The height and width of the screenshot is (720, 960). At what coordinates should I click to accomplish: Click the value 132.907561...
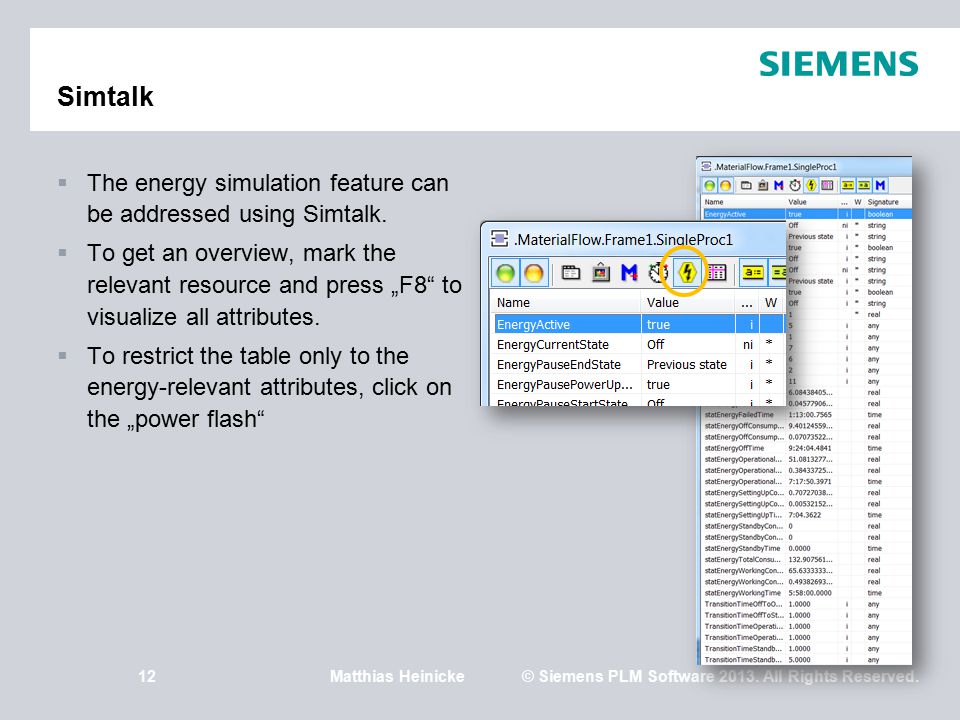tap(810, 560)
